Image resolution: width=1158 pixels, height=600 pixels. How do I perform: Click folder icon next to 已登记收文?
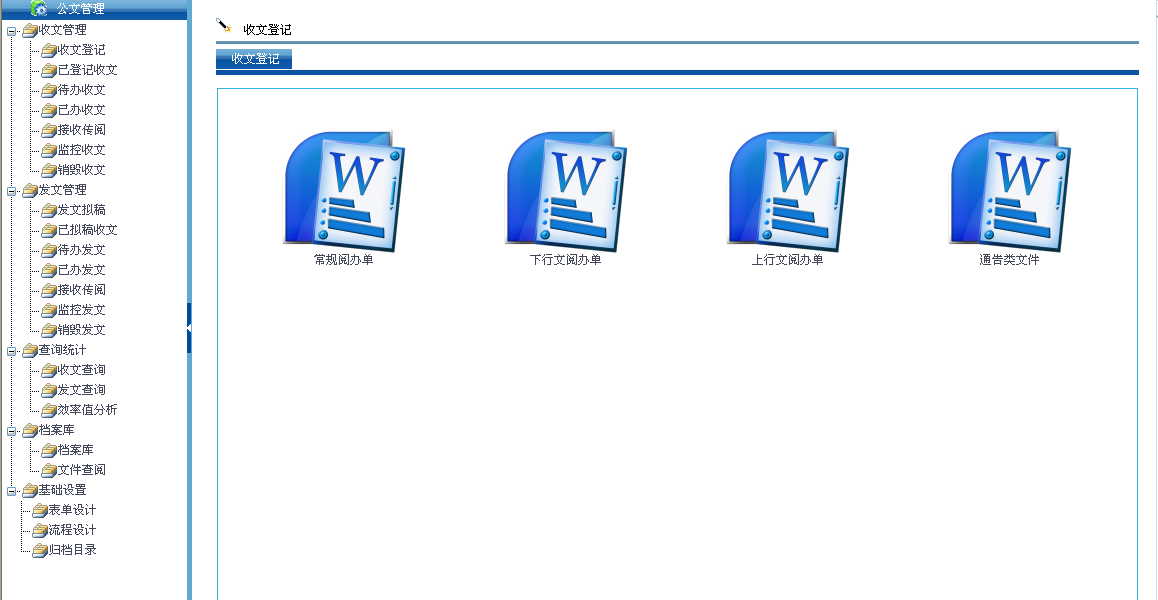(49, 70)
